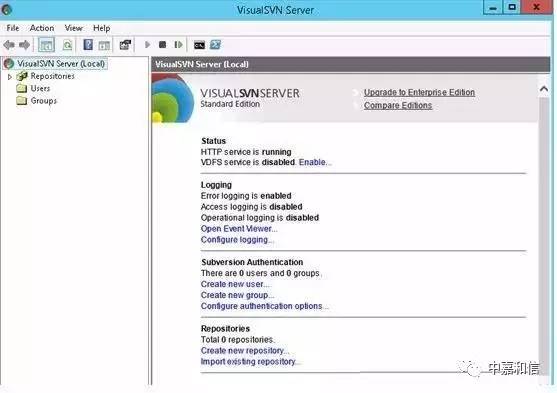Click the Create new user link

pyautogui.click(x=235, y=284)
